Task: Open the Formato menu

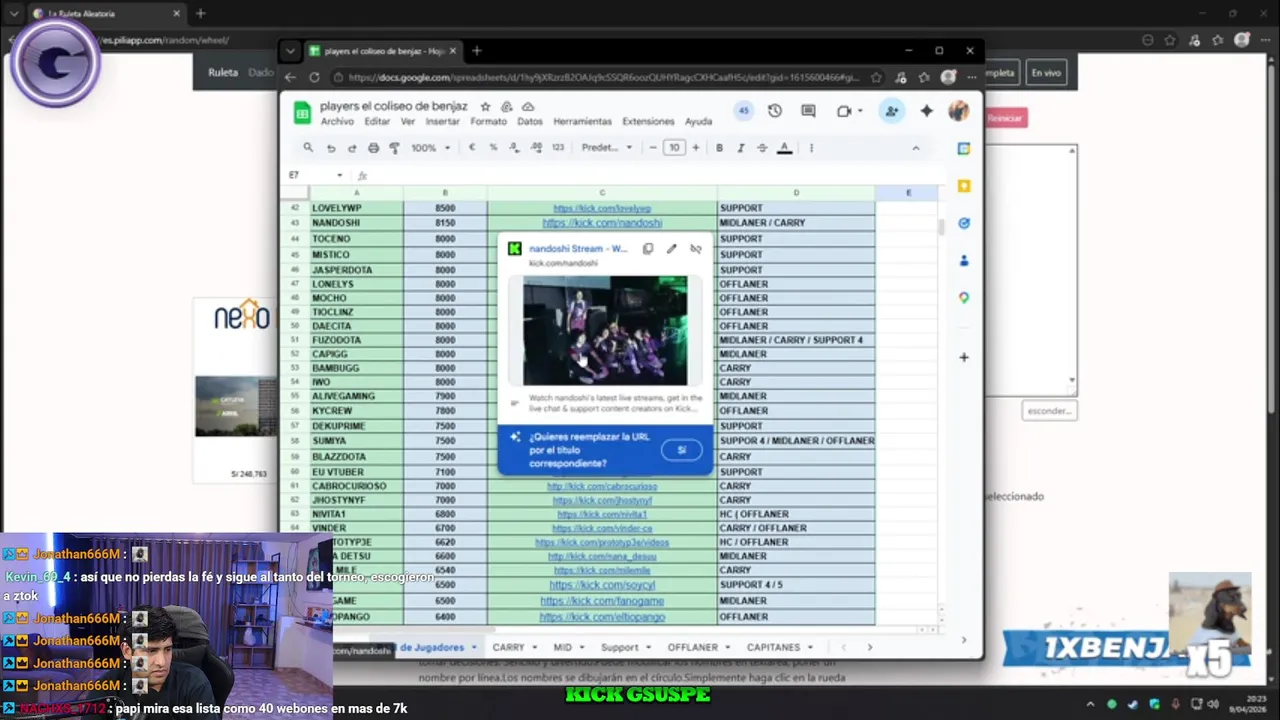Action: click(489, 122)
